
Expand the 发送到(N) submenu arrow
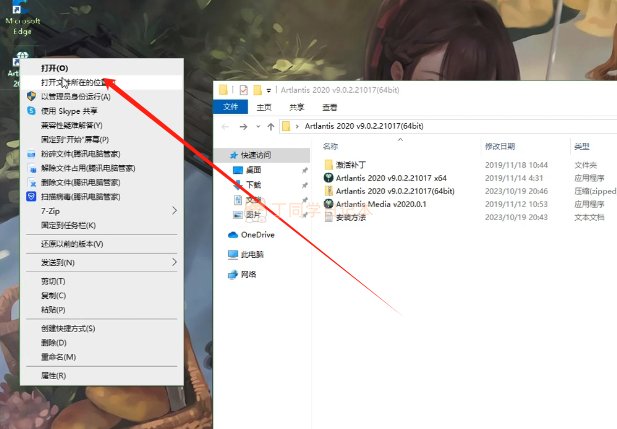pos(174,262)
